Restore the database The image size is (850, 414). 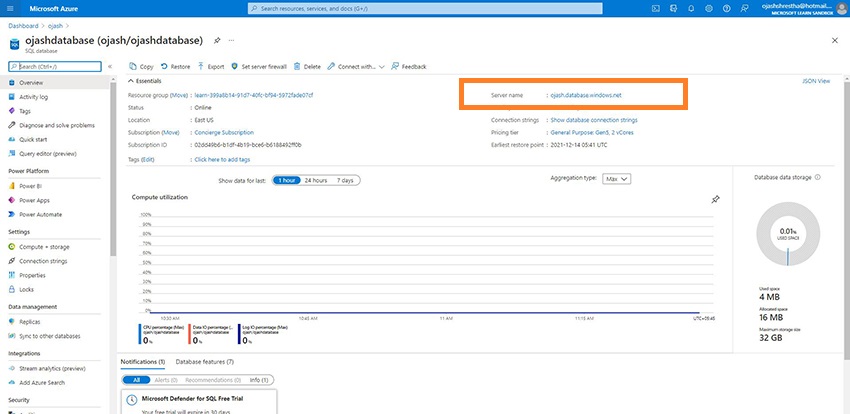pyautogui.click(x=176, y=67)
